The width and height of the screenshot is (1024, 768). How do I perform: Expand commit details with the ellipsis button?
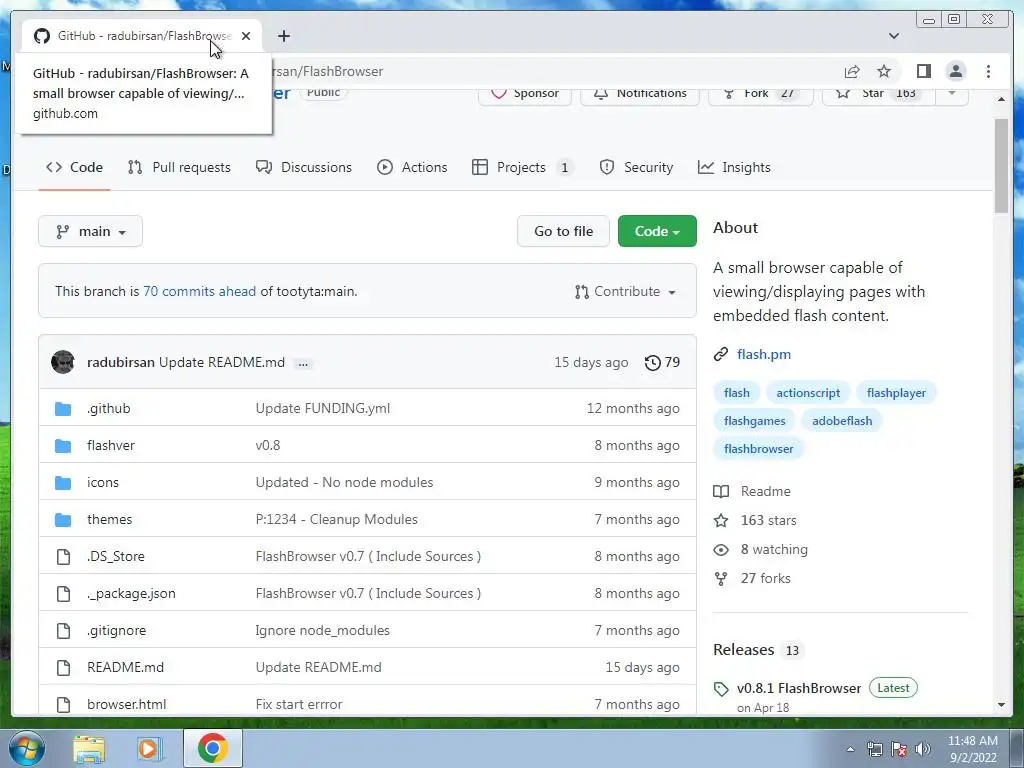click(x=303, y=363)
